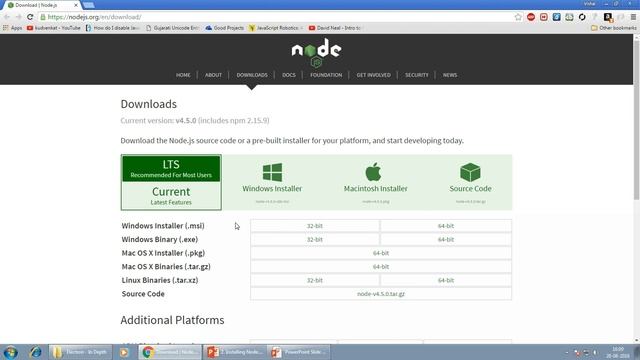Click the Node.js logo in header
This screenshot has width=640, height=360.
[x=316, y=53]
